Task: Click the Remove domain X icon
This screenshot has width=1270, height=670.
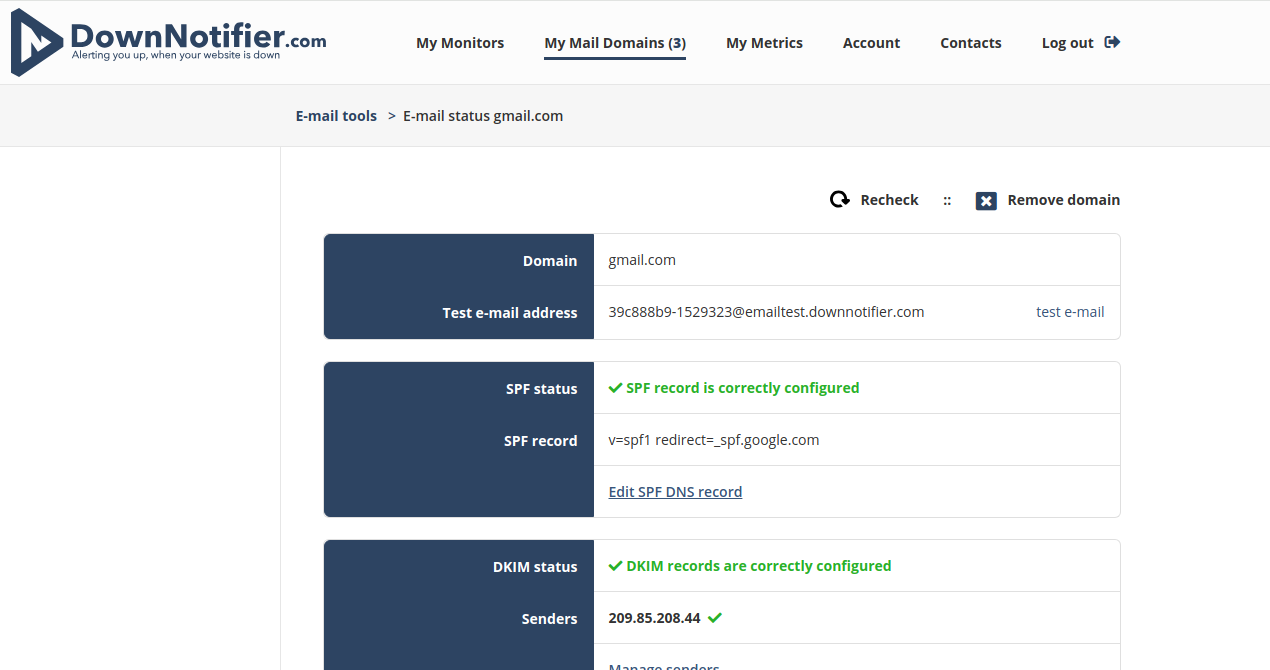Action: click(x=986, y=201)
